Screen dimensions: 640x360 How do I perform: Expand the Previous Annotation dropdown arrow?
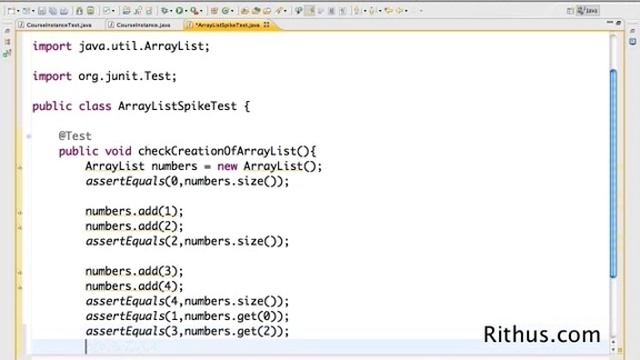380,11
